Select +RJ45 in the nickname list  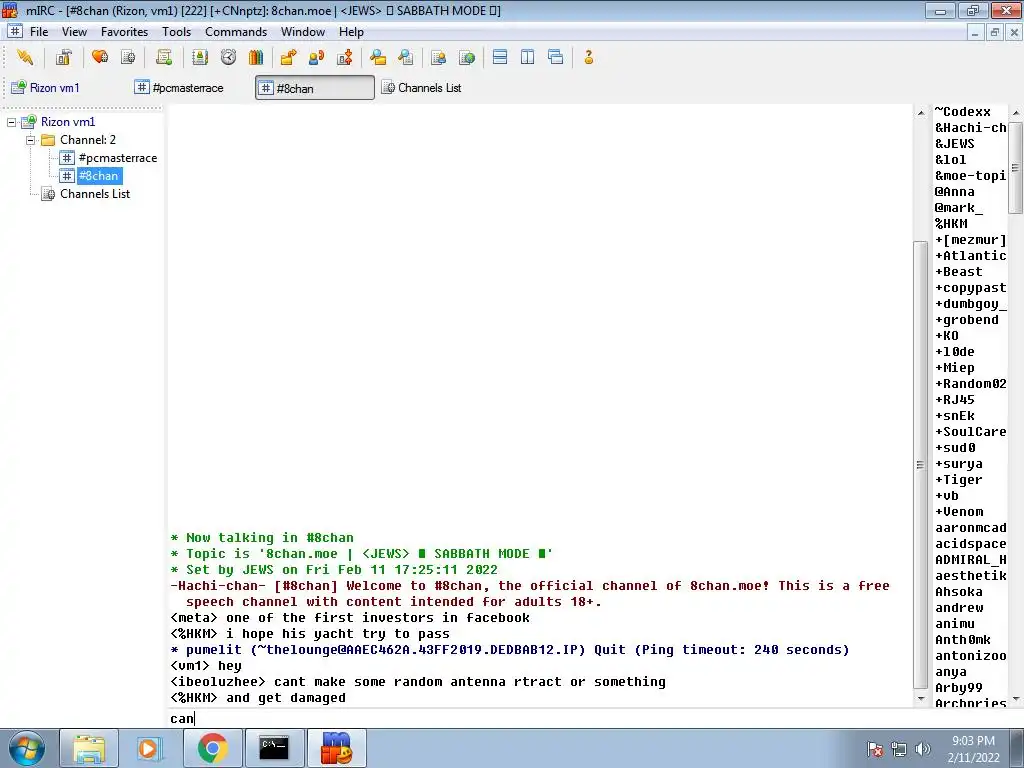click(x=955, y=400)
